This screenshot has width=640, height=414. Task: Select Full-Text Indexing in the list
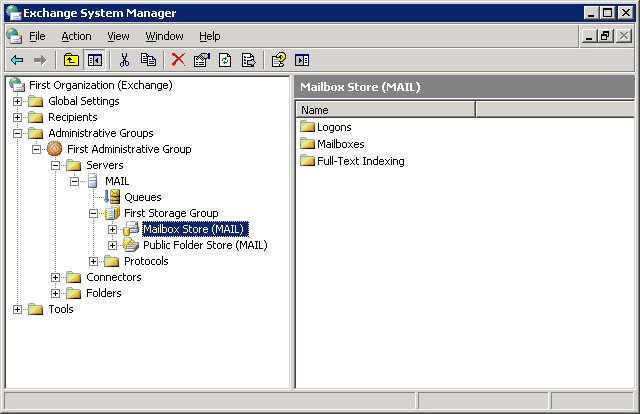coord(360,161)
